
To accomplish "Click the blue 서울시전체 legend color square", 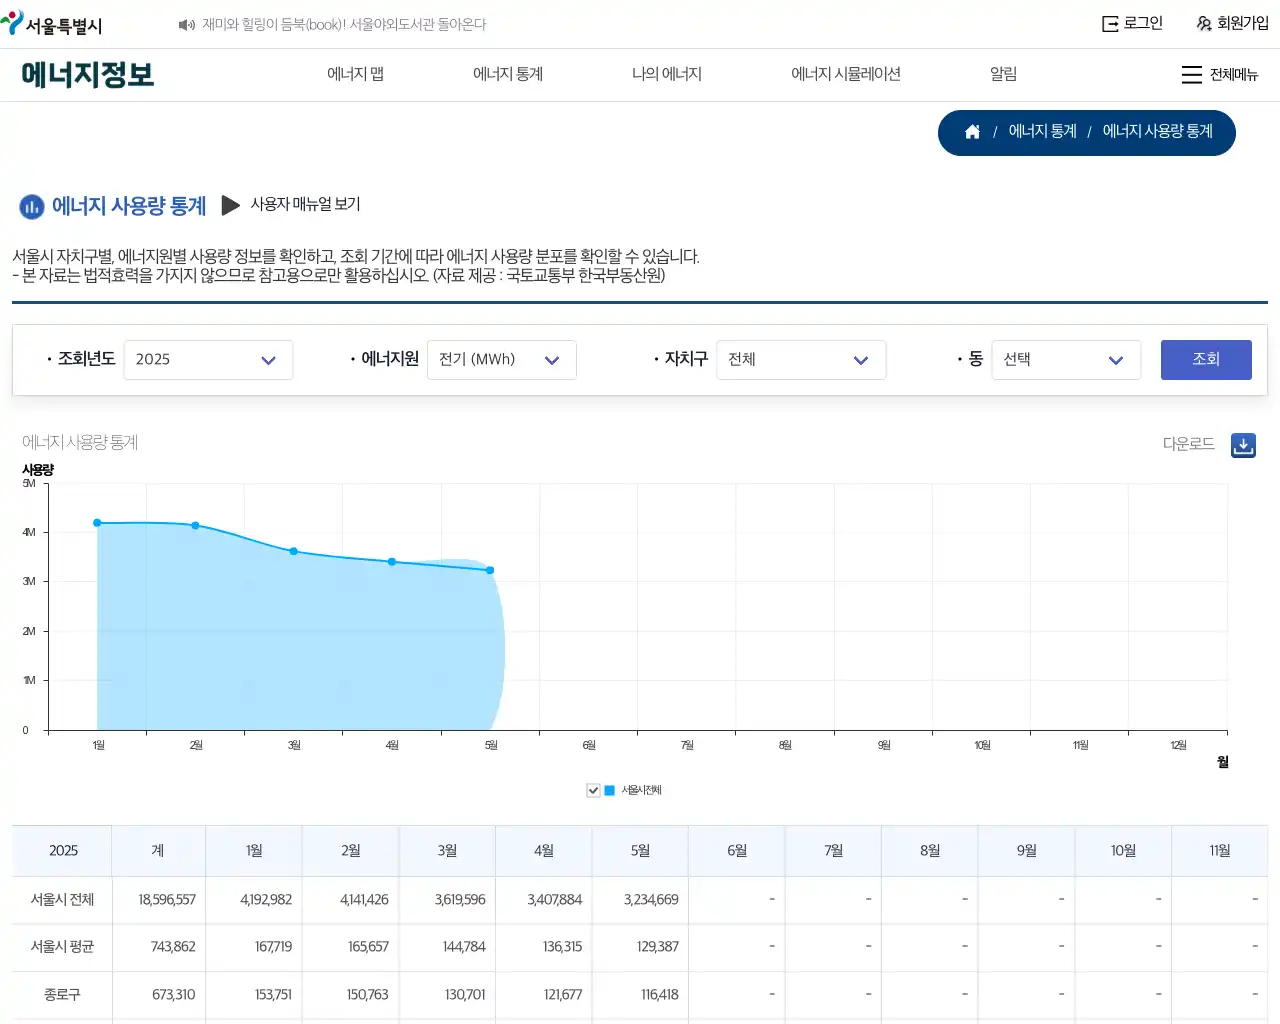I will click(x=609, y=790).
